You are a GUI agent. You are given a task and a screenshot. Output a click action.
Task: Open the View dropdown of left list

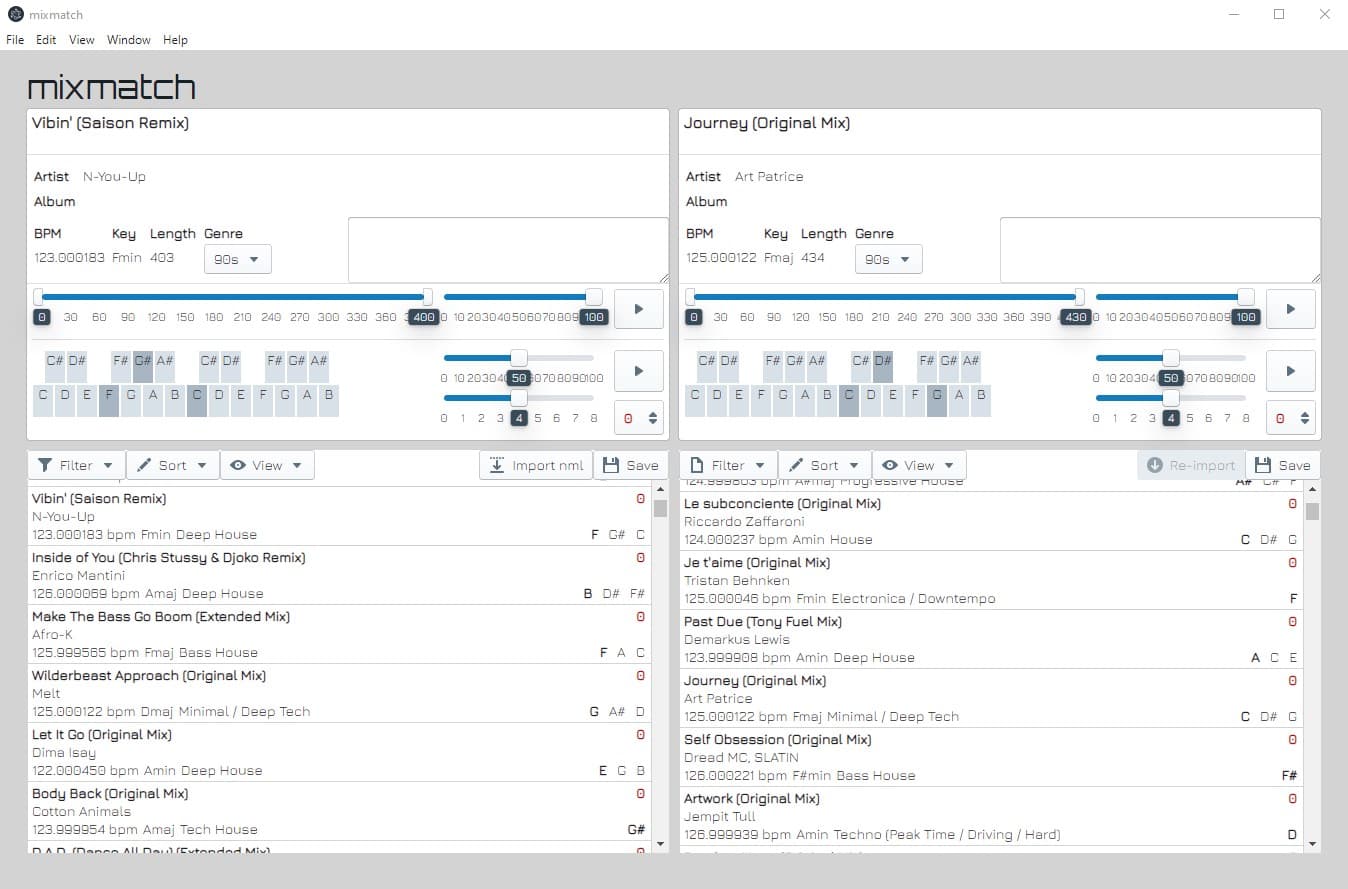267,465
